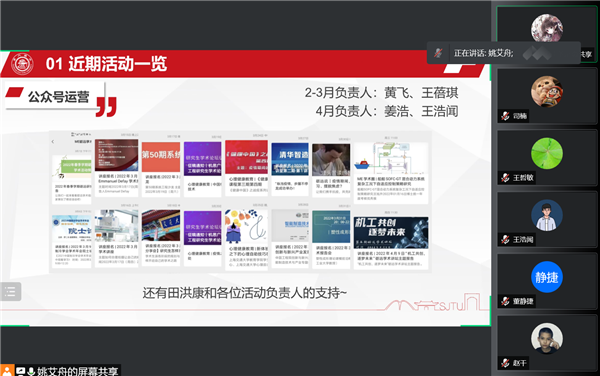This screenshot has width=600, height=376.
Task: Click the blue 静捷 avatar circle
Action: coord(546,277)
